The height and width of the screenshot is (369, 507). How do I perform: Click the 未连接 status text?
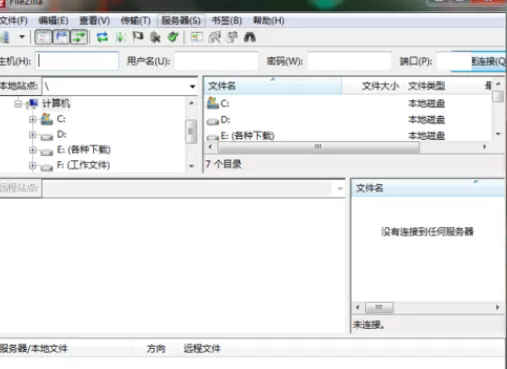point(369,324)
